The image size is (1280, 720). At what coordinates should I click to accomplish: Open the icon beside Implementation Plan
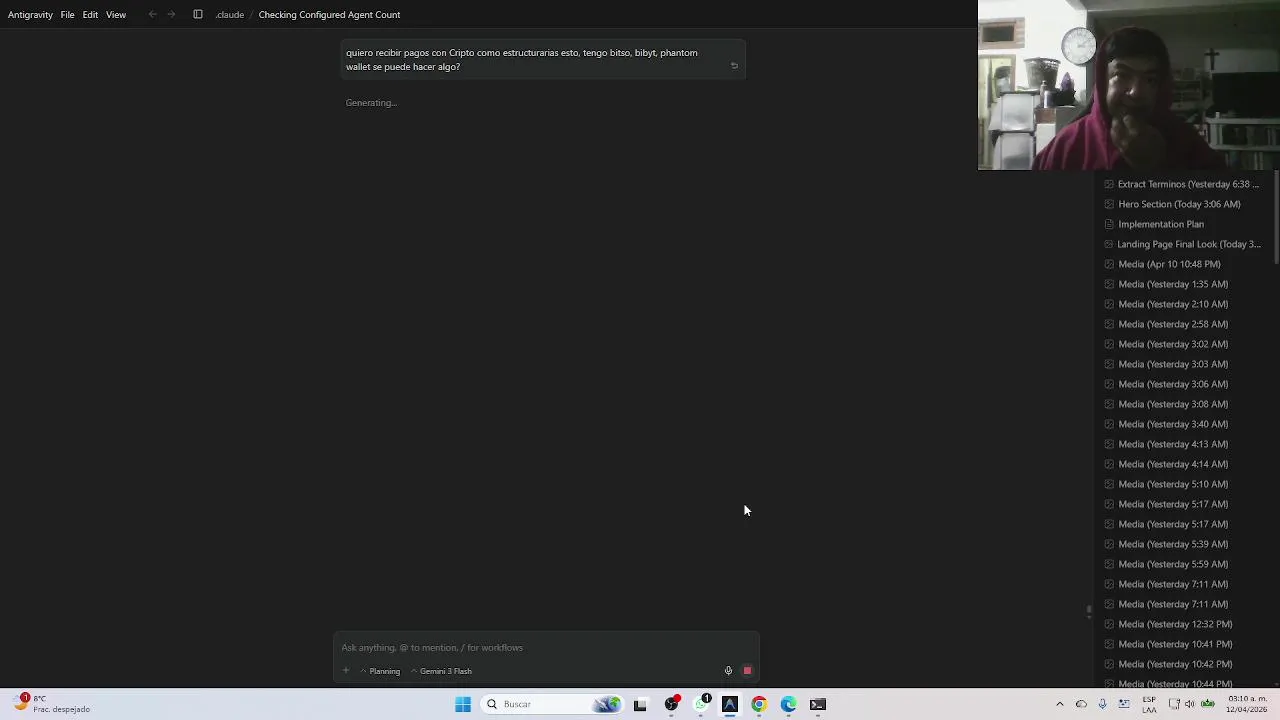tap(1108, 224)
